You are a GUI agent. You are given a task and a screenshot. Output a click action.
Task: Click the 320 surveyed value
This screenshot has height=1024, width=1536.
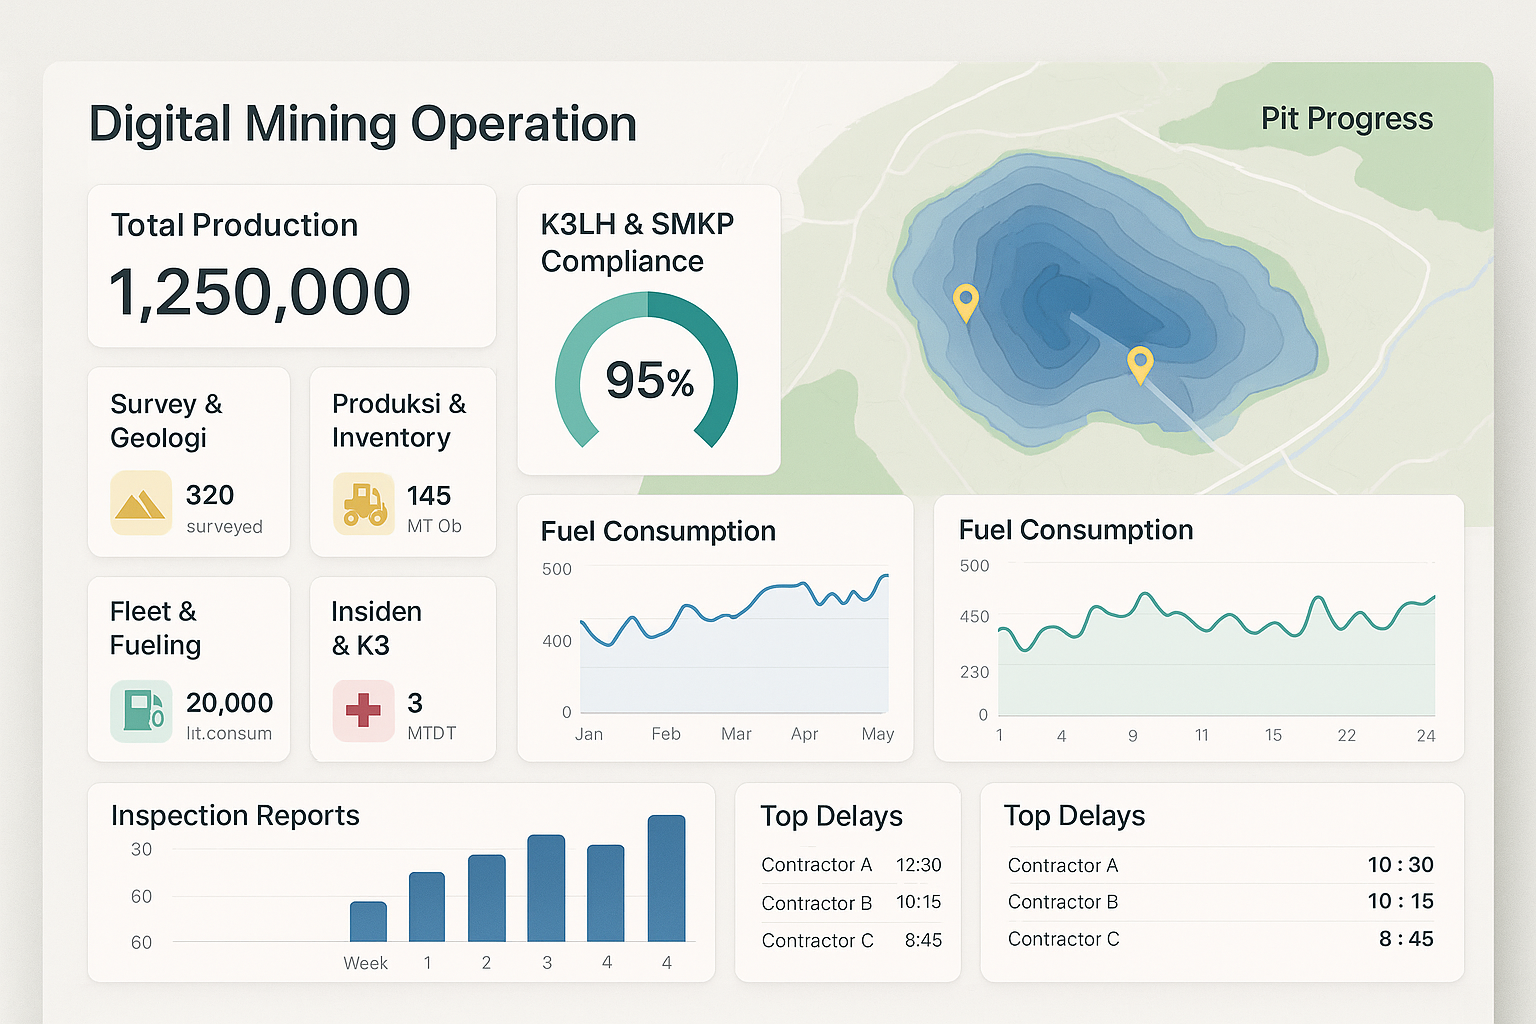210,496
